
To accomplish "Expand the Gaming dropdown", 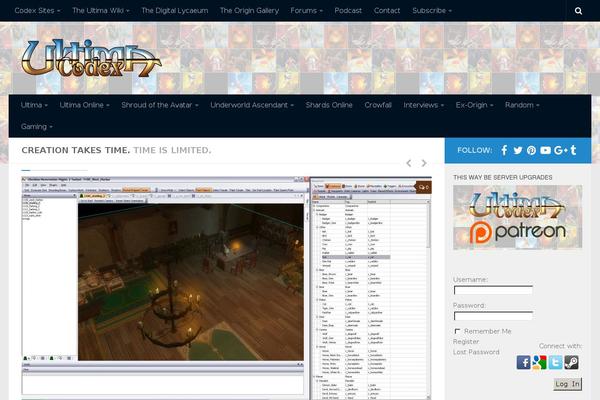I will pyautogui.click(x=37, y=126).
